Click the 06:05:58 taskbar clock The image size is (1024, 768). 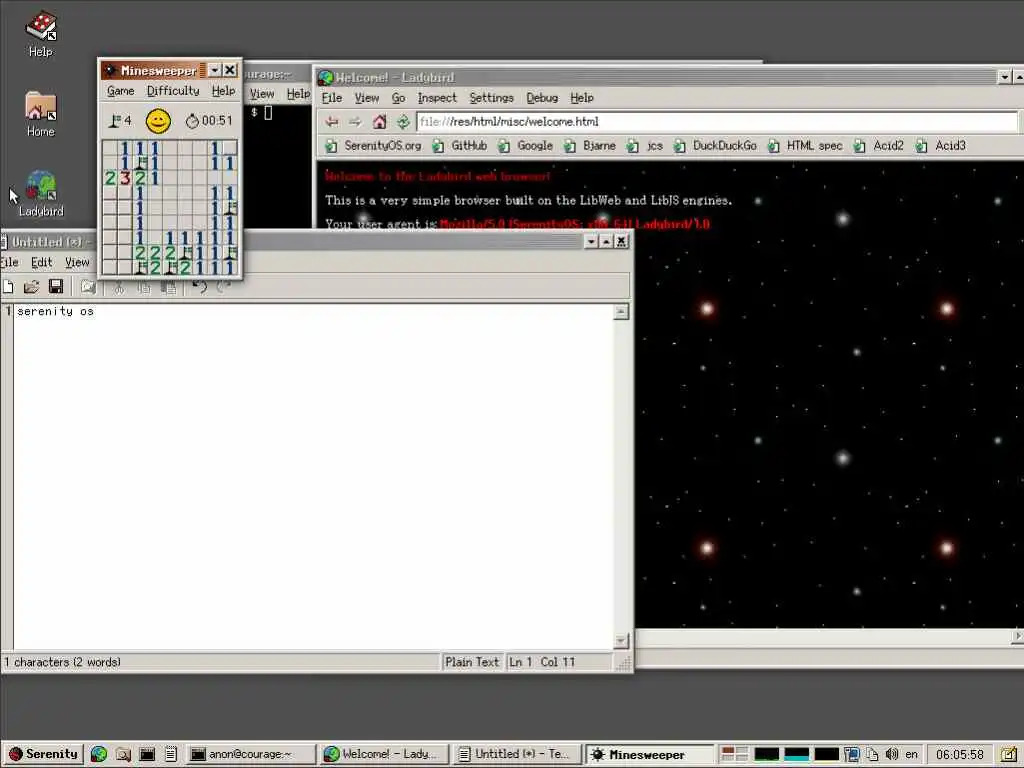(x=960, y=754)
